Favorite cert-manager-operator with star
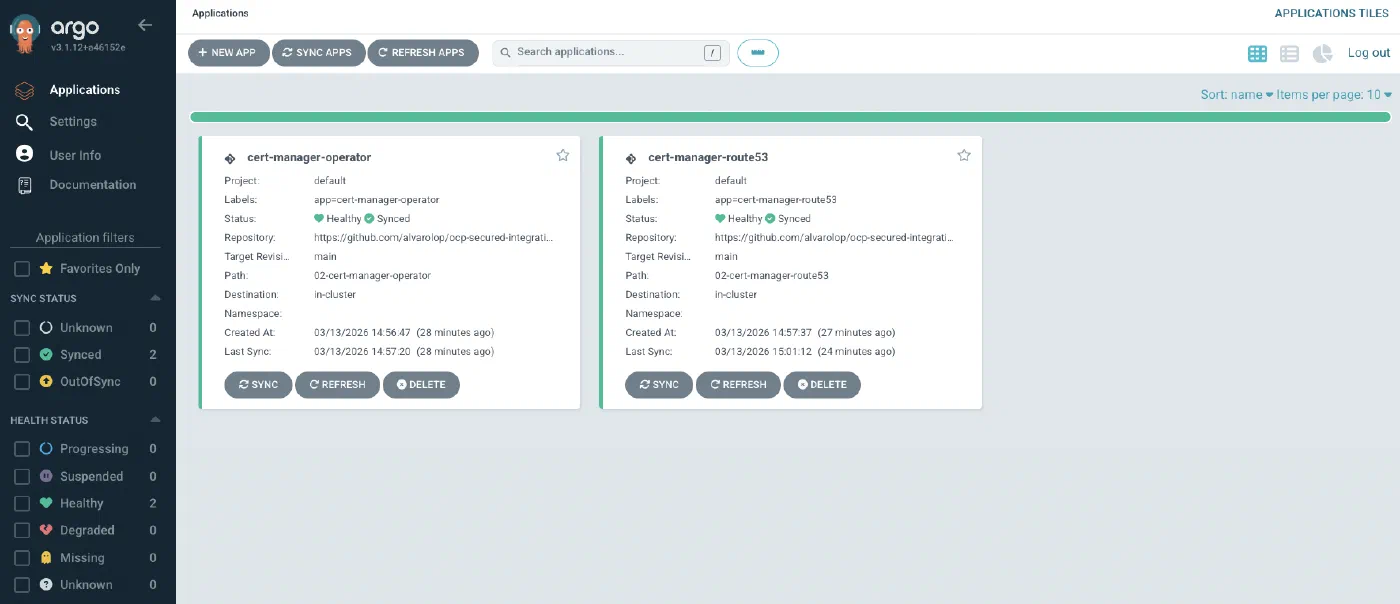The height and width of the screenshot is (604, 1400). (563, 155)
